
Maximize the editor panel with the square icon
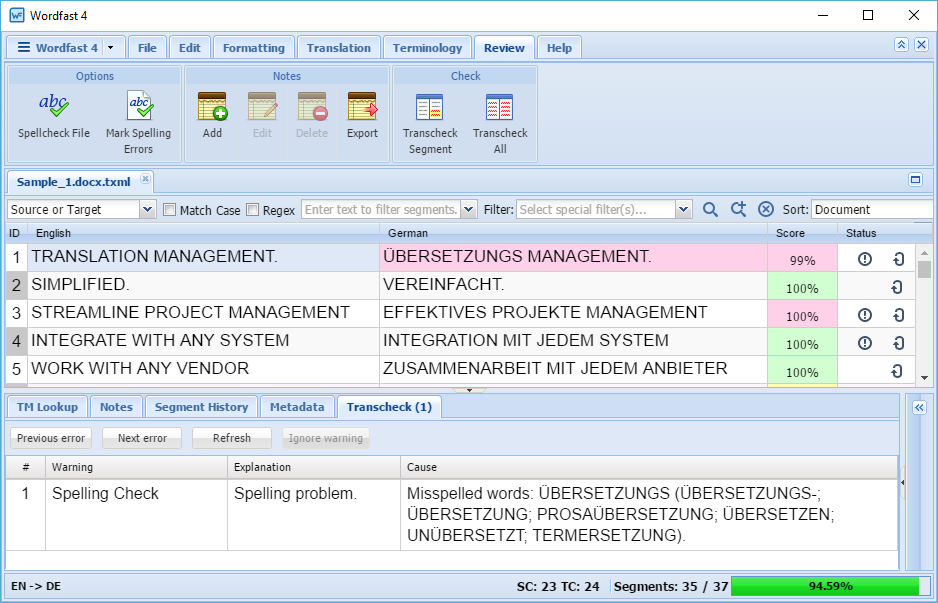pos(915,179)
